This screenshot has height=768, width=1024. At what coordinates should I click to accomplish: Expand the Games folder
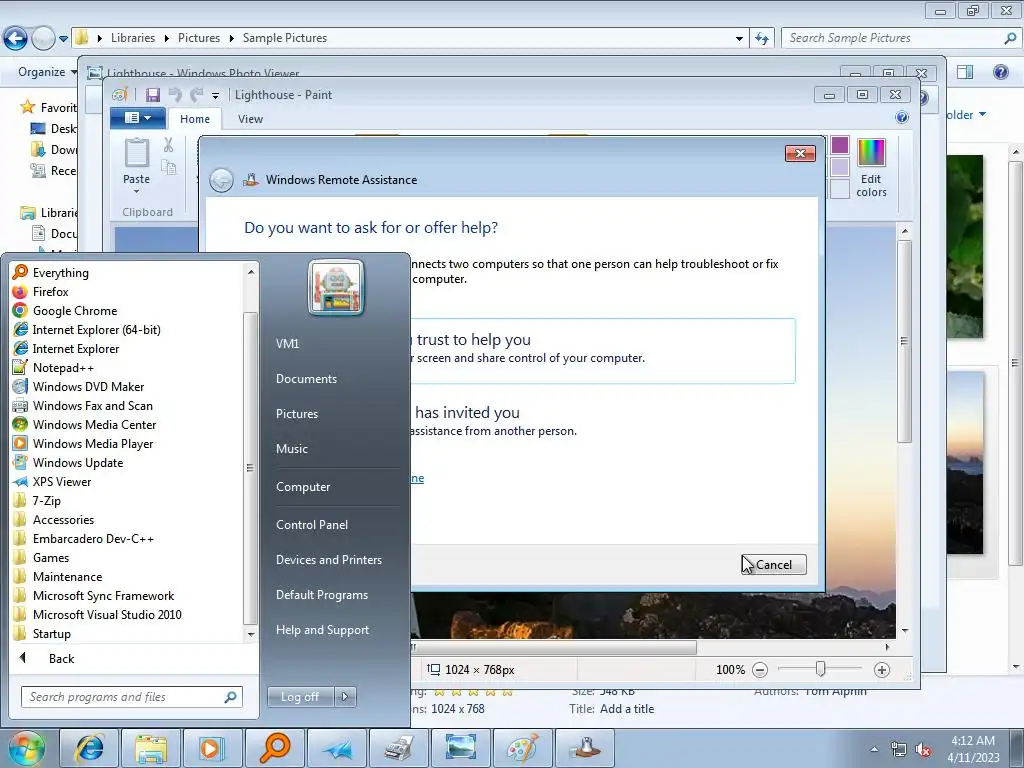tap(41, 557)
